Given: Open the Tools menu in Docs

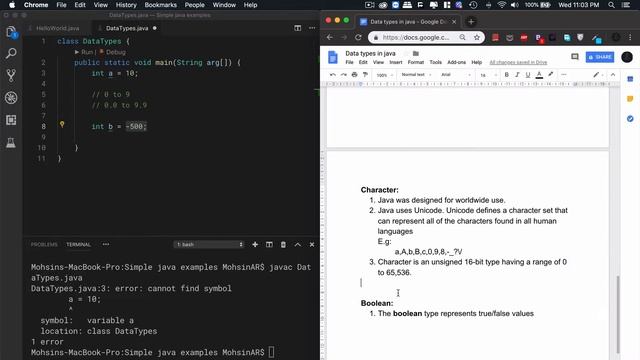Looking at the screenshot, I should coord(436,62).
